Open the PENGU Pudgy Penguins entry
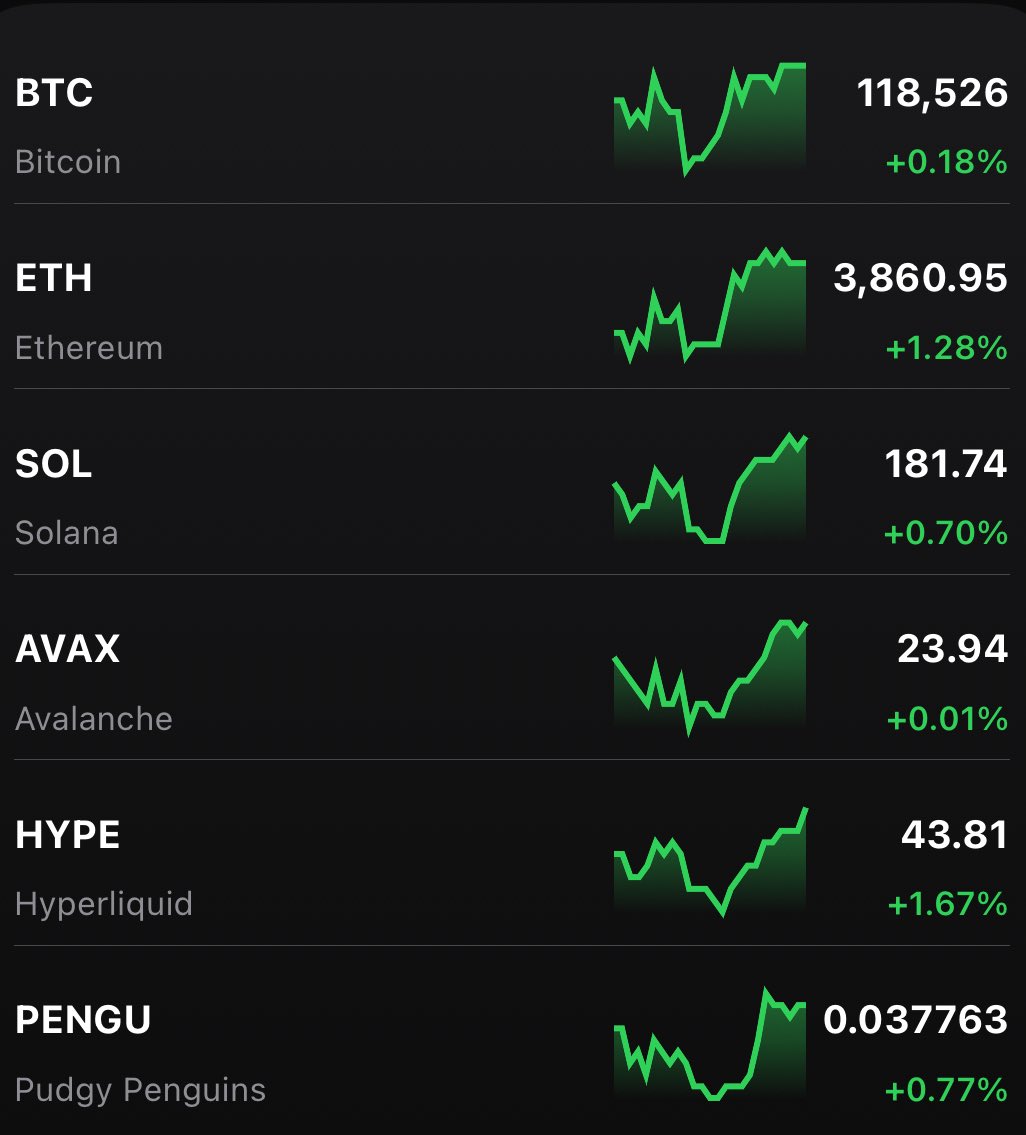The height and width of the screenshot is (1135, 1026). [x=513, y=1040]
